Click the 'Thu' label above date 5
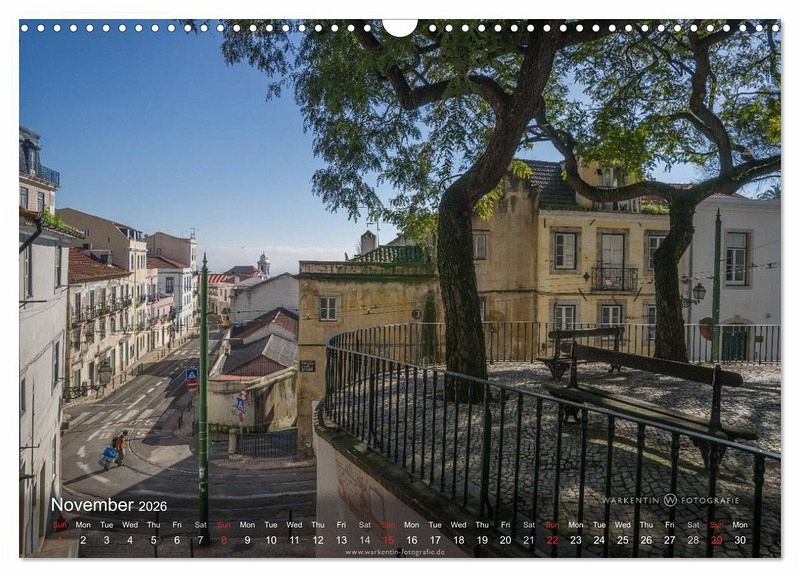The image size is (800, 577). click(x=154, y=524)
